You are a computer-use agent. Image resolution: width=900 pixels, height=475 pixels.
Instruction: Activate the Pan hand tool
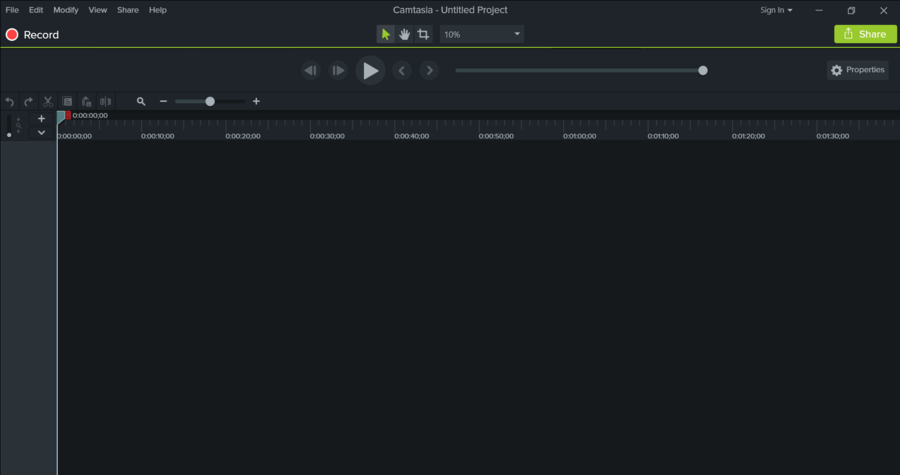(404, 34)
